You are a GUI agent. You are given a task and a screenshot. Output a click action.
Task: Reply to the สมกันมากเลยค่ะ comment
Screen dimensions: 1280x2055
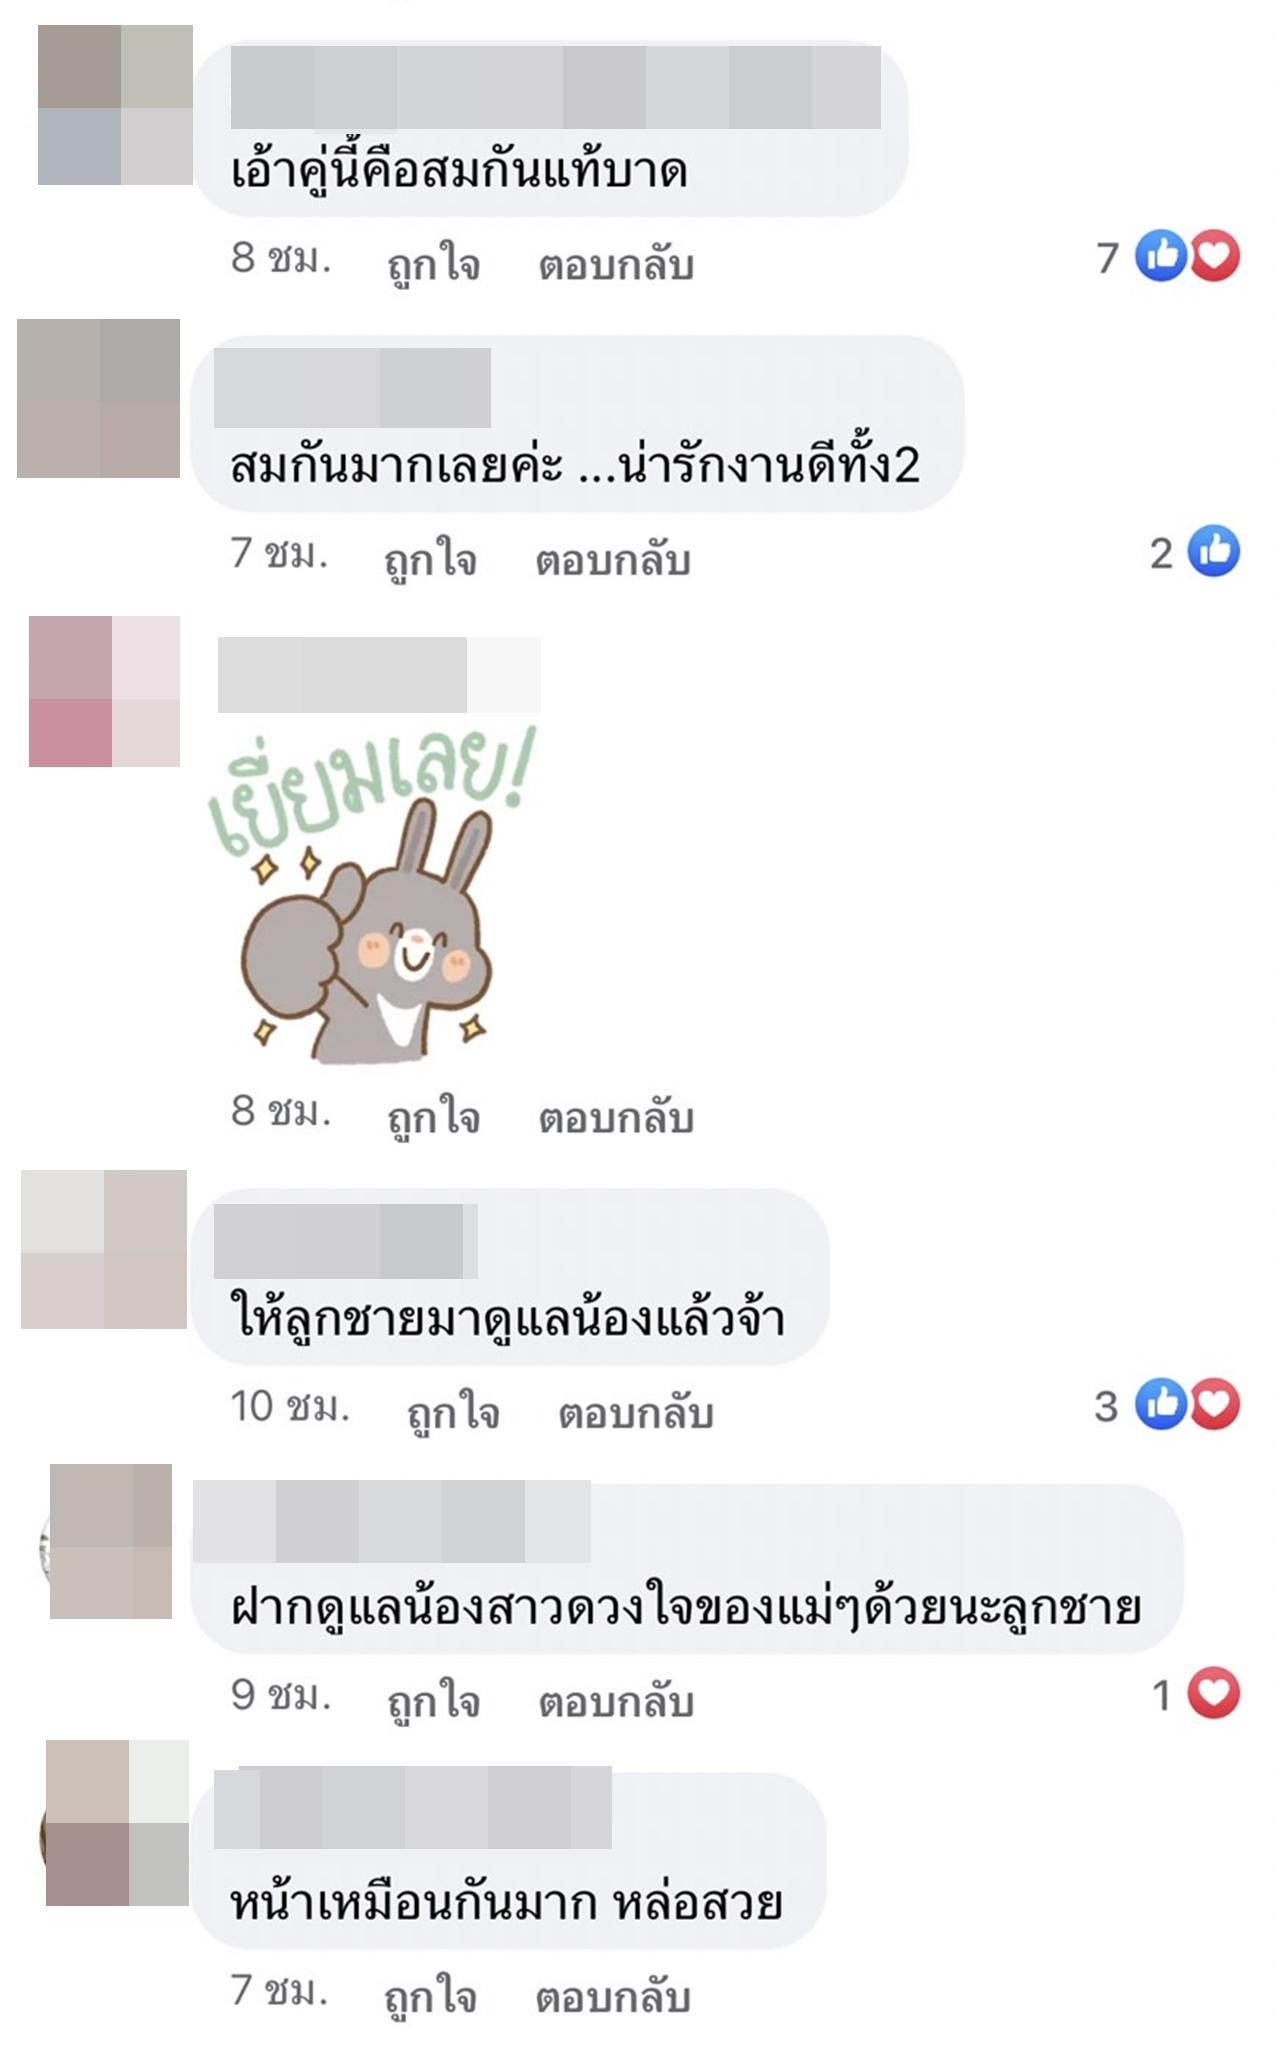613,560
